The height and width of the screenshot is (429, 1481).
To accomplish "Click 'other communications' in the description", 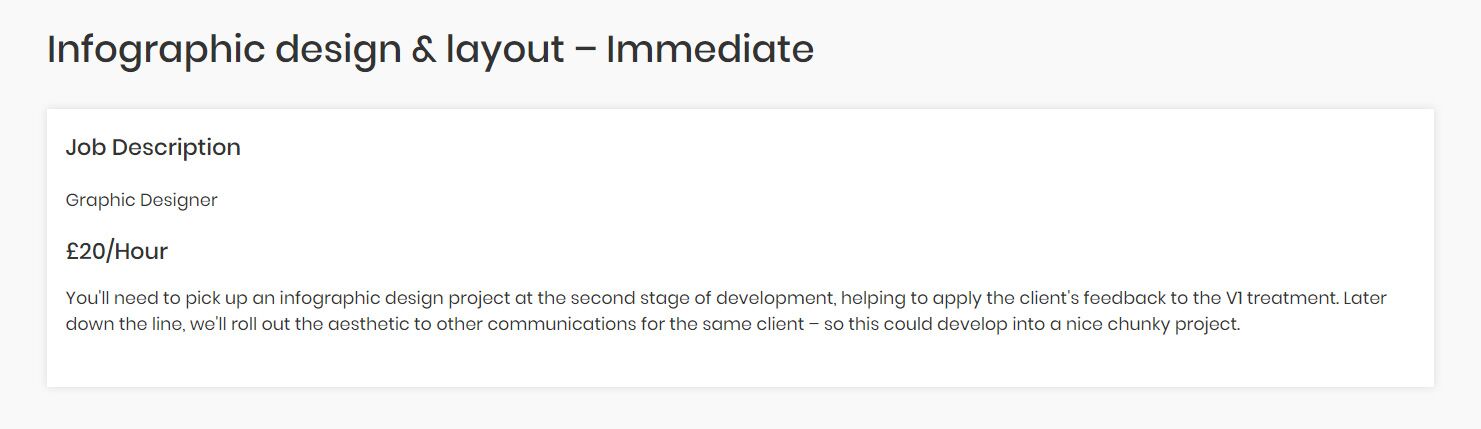I will coord(560,325).
